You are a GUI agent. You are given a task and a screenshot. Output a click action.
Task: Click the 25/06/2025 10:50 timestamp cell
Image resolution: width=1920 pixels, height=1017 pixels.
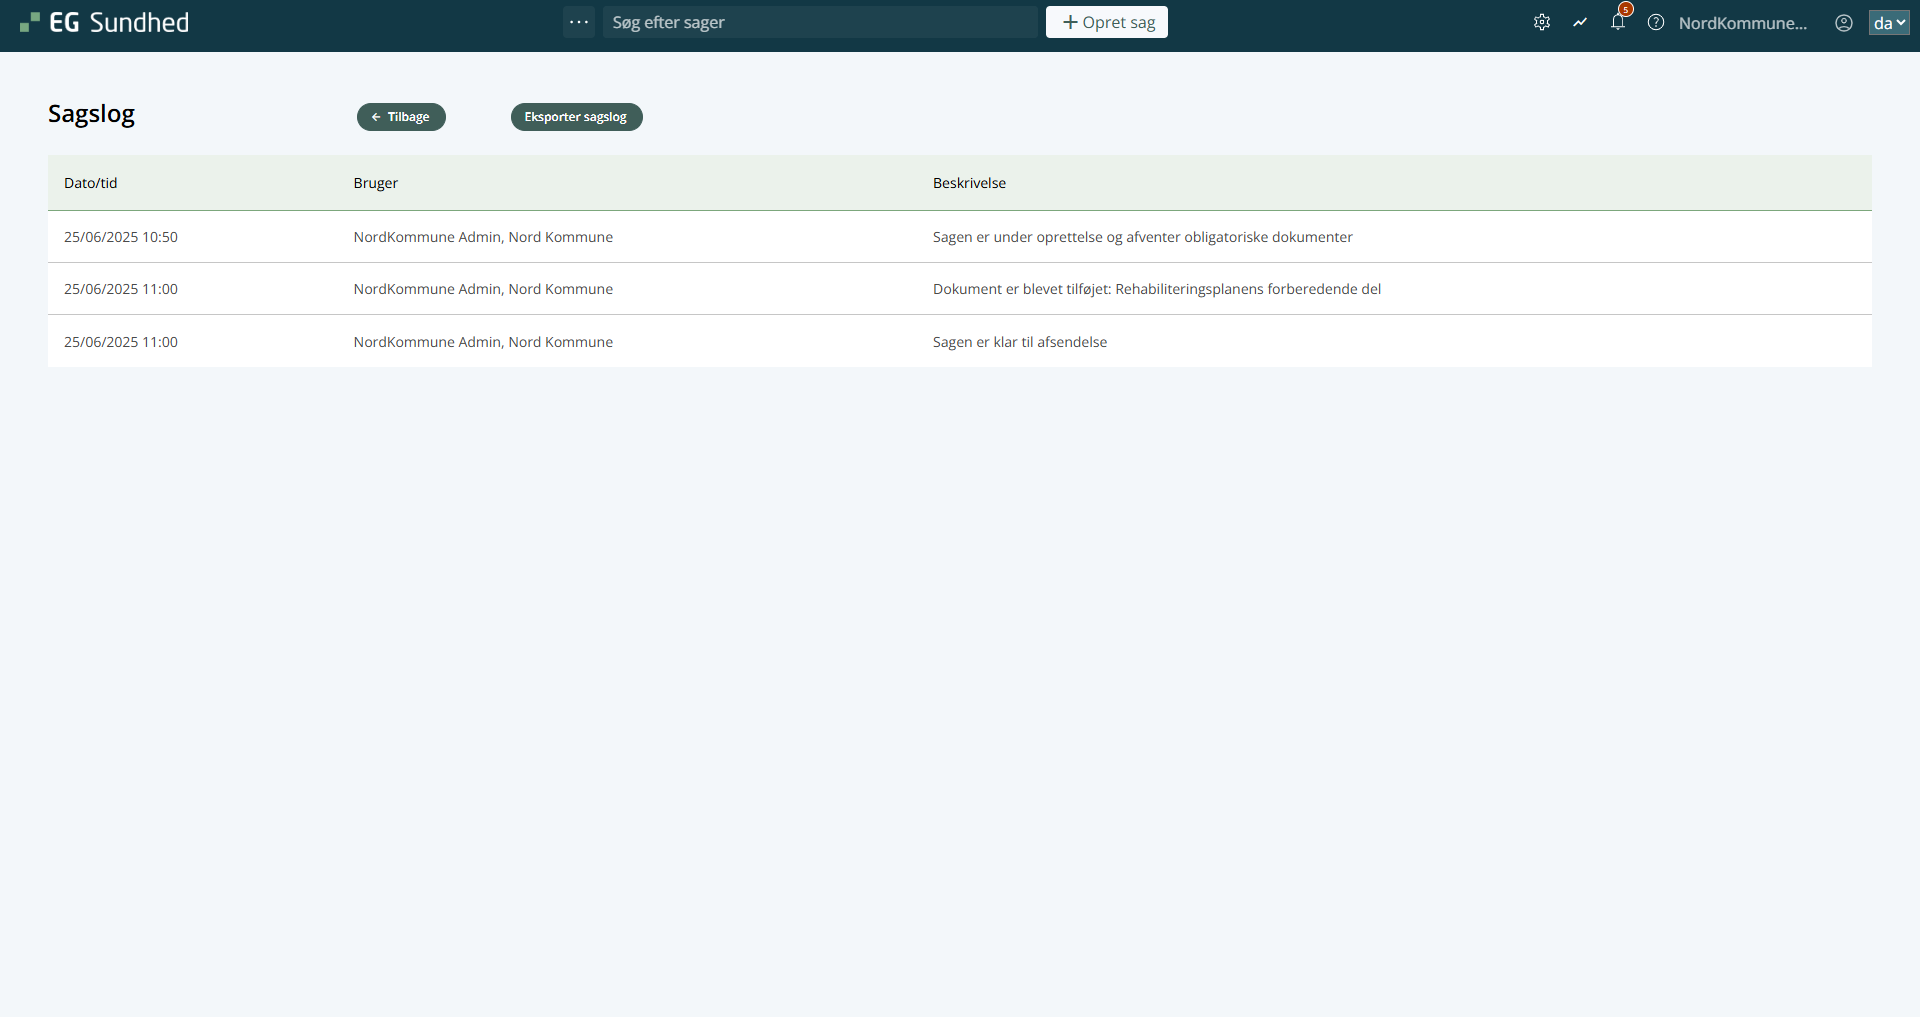121,237
